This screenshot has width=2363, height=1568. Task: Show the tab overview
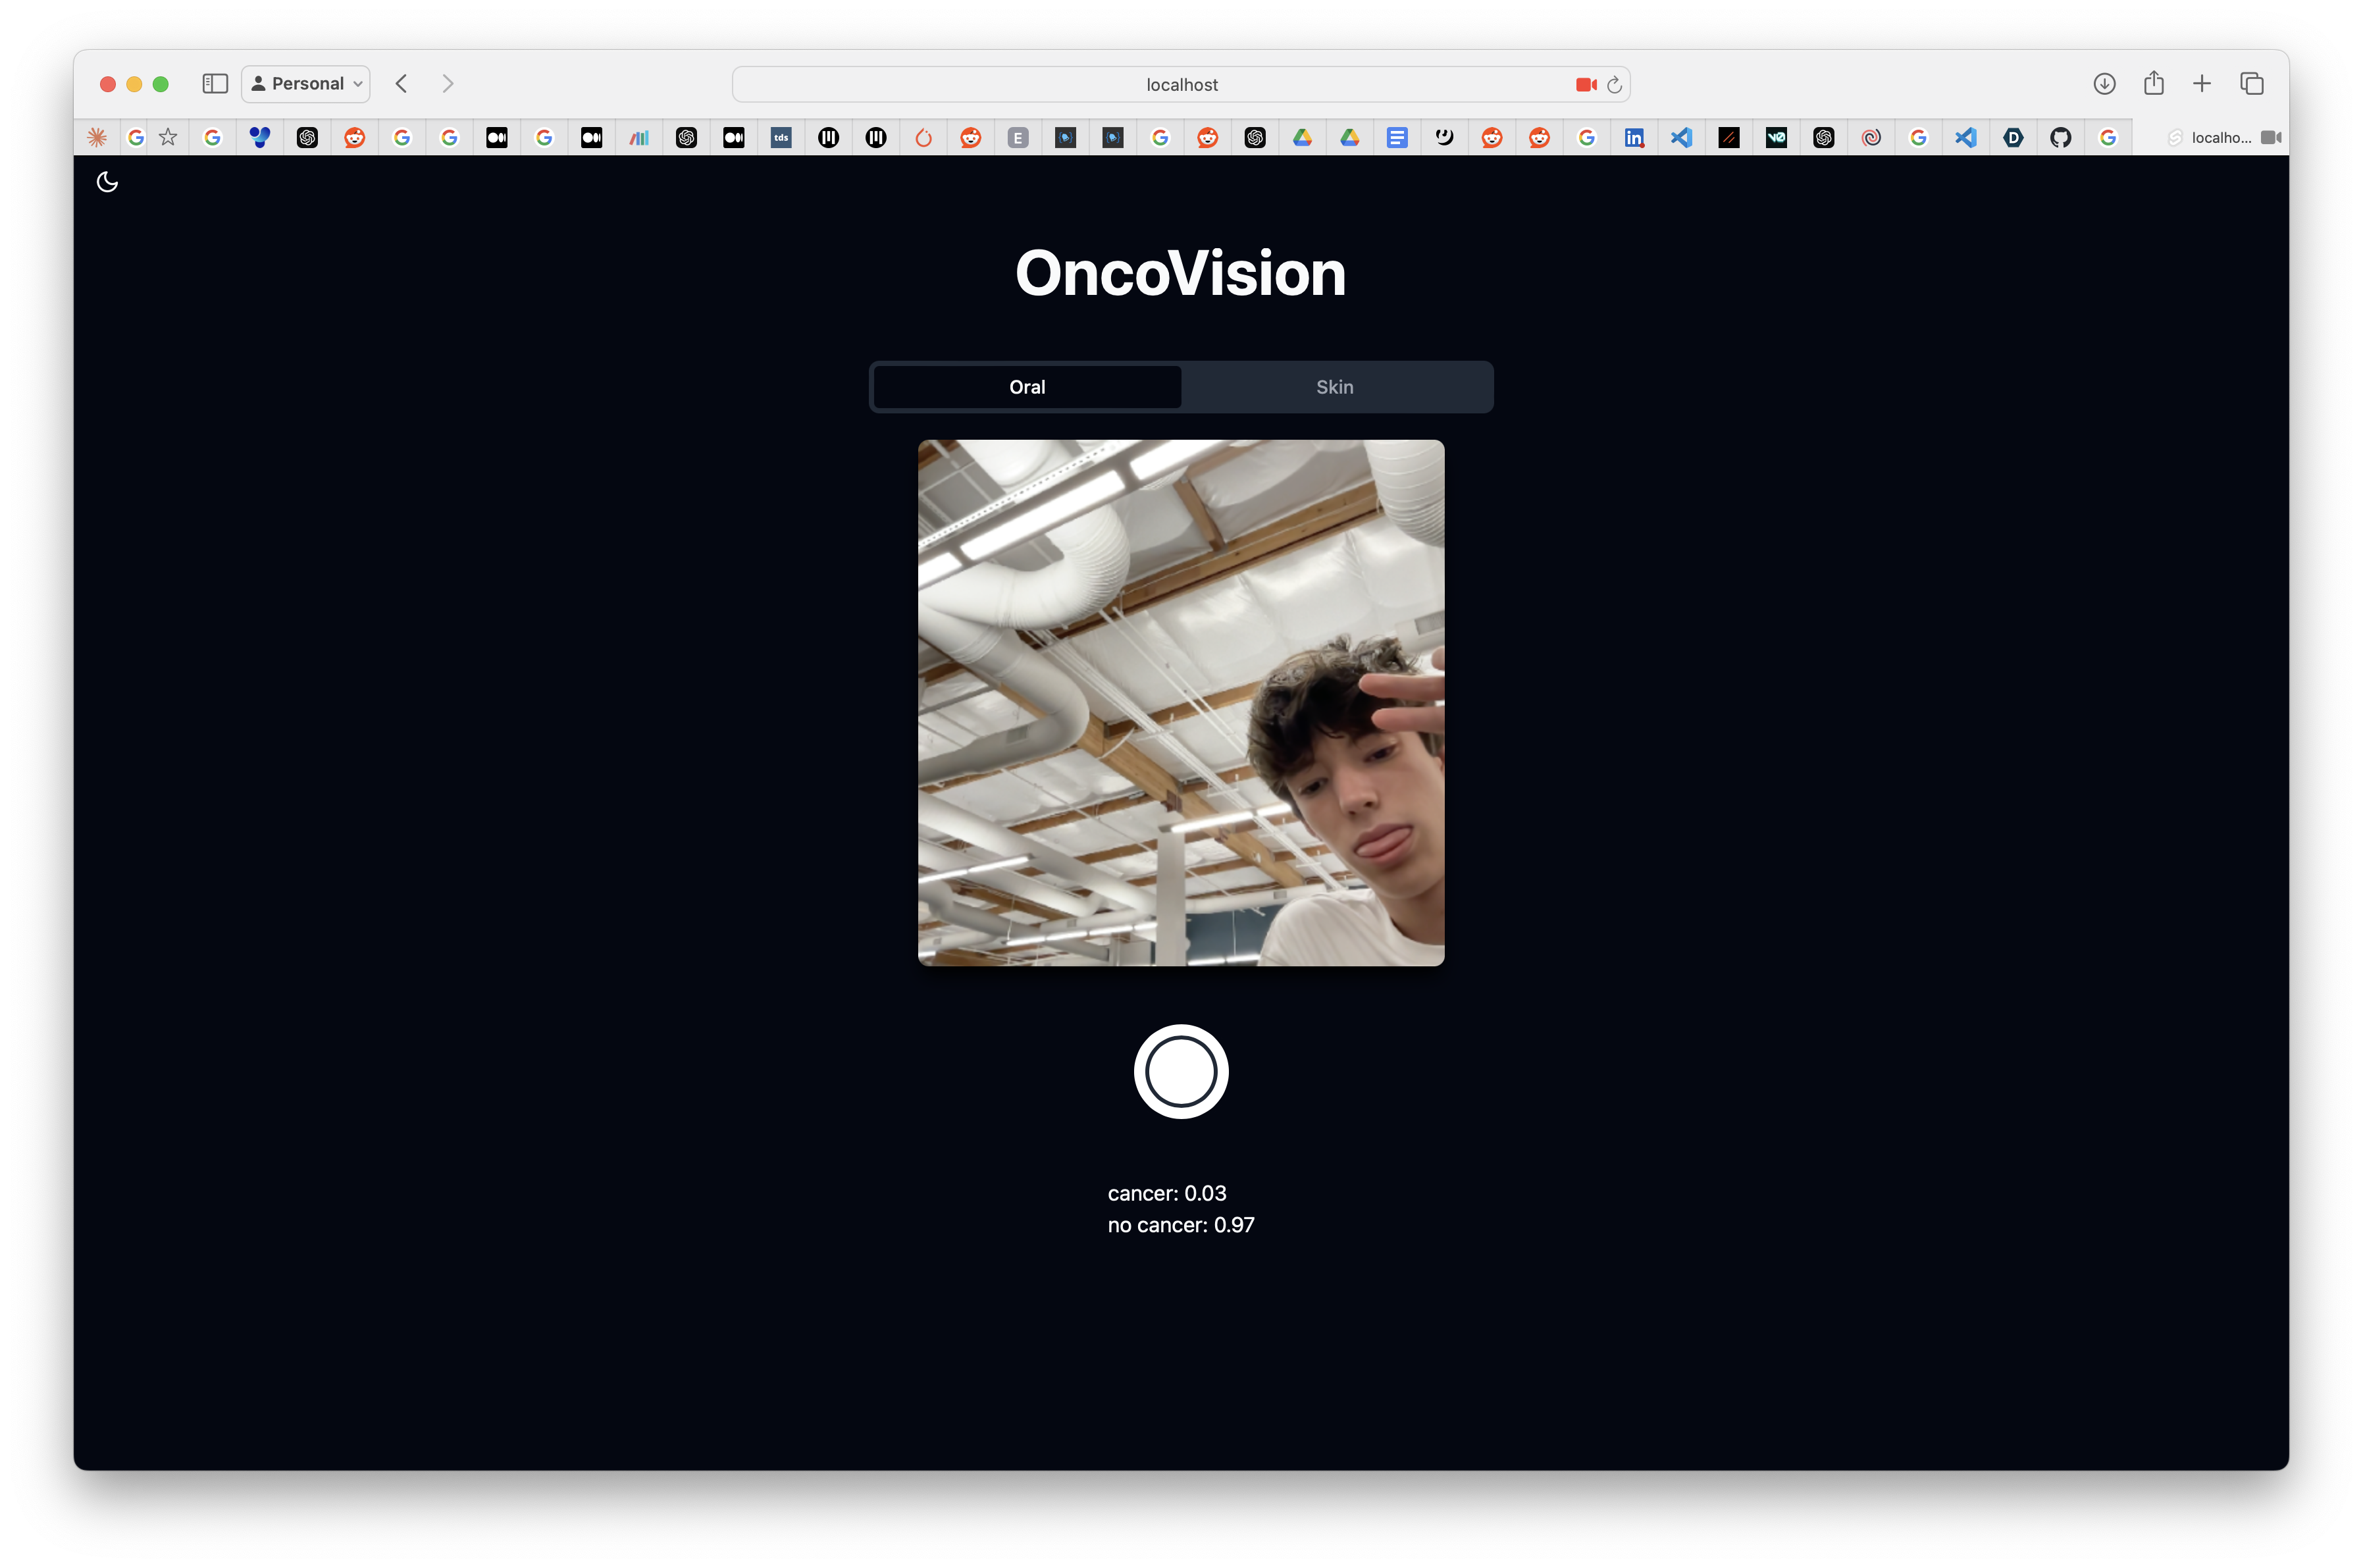(x=2251, y=84)
